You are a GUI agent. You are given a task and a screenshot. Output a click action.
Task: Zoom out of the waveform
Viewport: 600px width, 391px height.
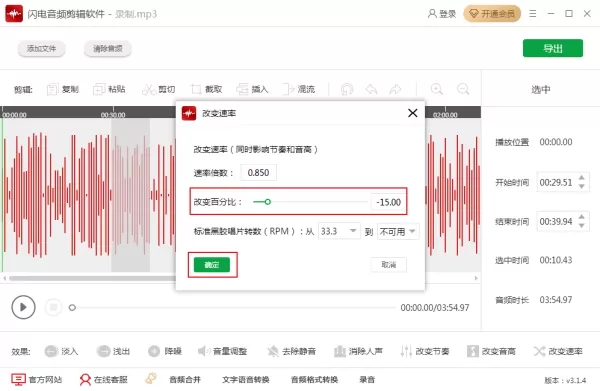pos(463,89)
